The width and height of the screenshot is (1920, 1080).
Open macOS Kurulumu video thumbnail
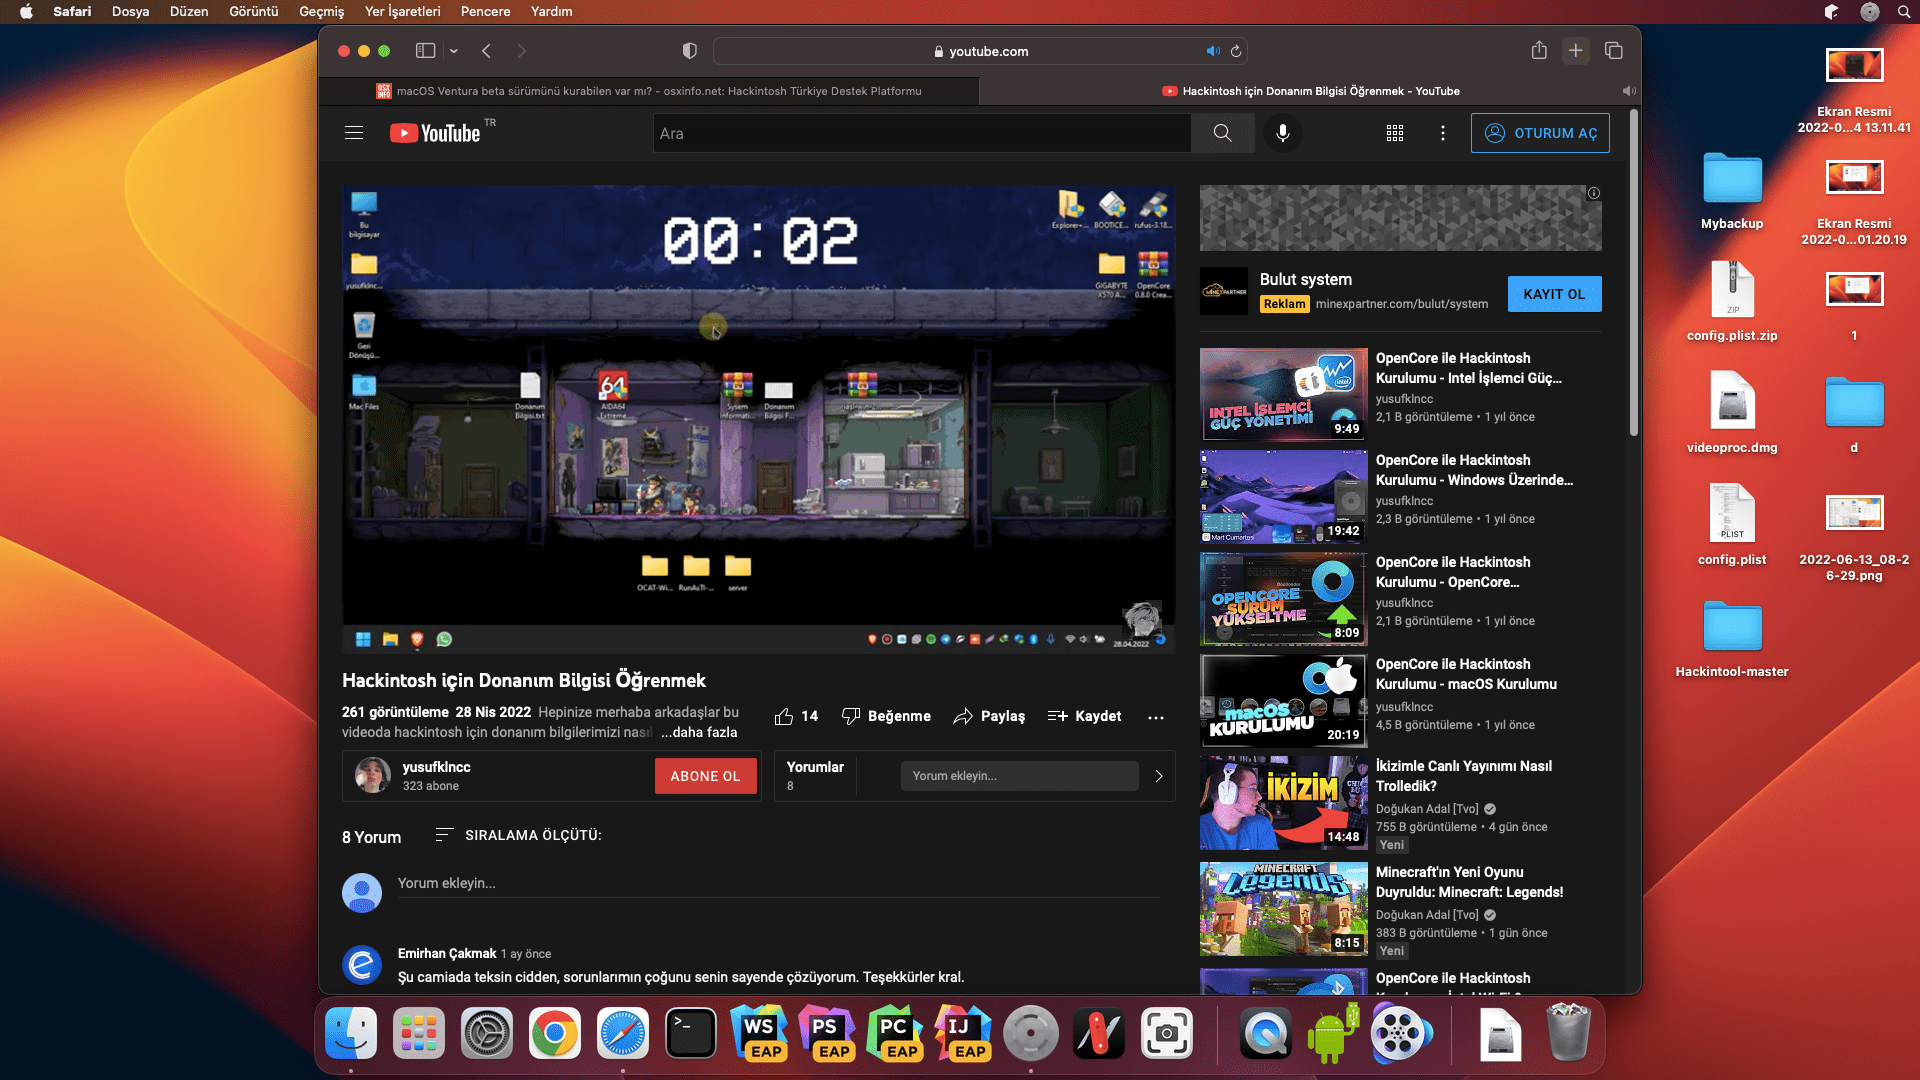pos(1283,701)
